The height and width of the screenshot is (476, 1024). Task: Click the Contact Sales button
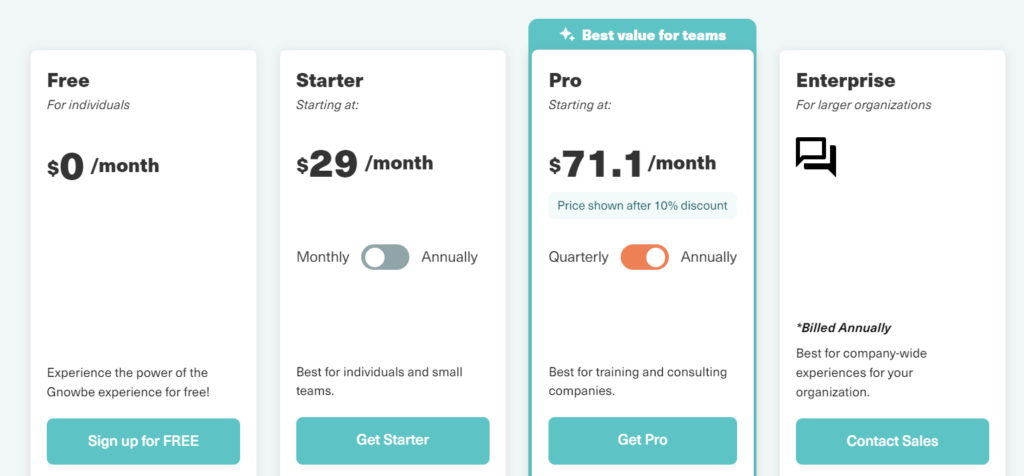tap(892, 441)
